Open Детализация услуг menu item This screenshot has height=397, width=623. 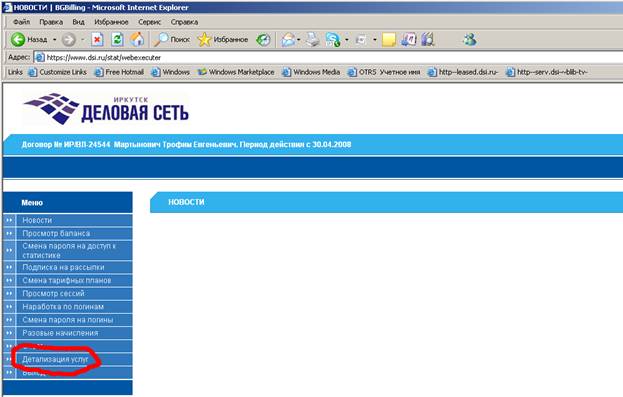(x=55, y=359)
